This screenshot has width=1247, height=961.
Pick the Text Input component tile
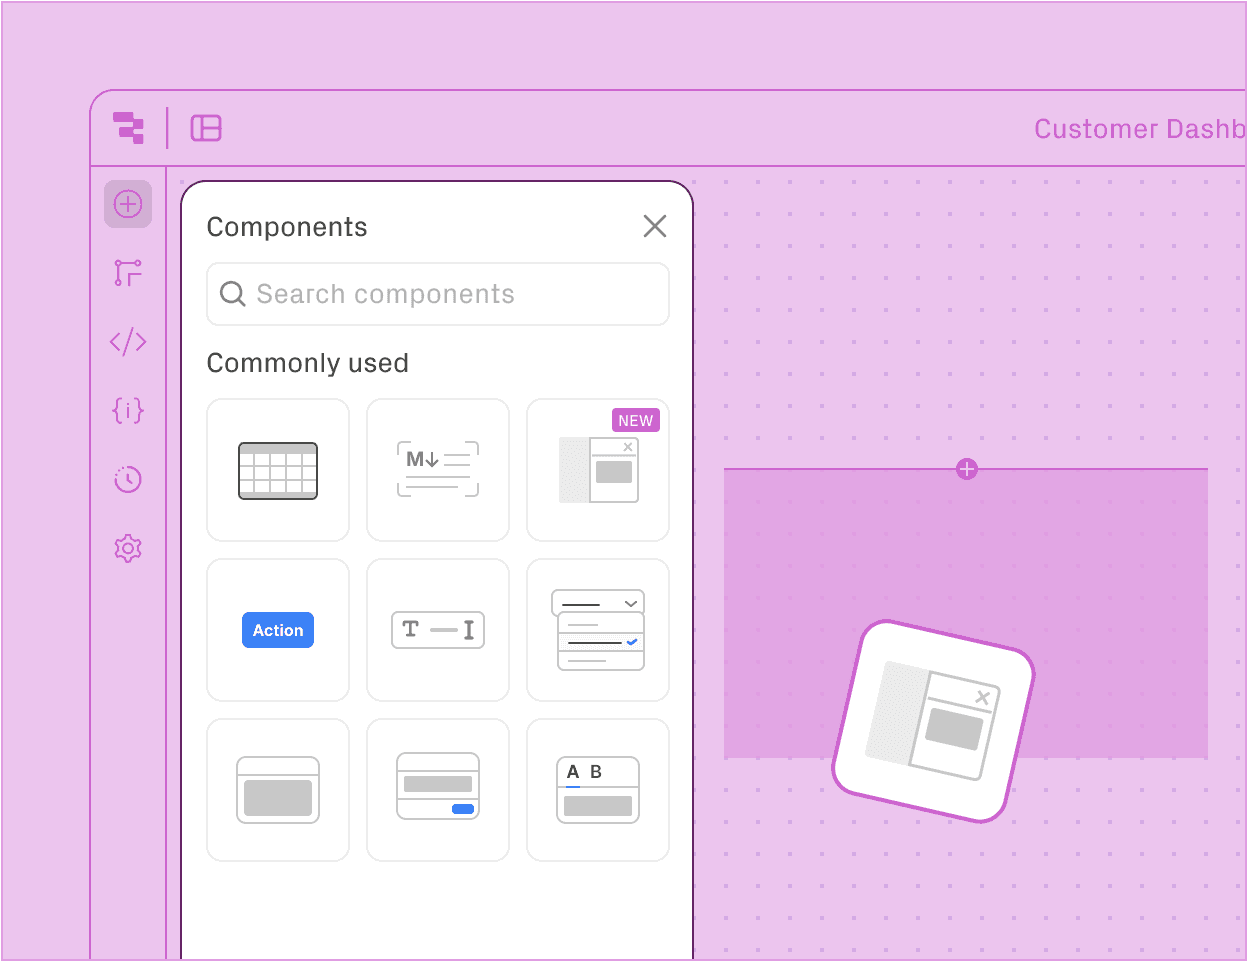[x=437, y=630]
